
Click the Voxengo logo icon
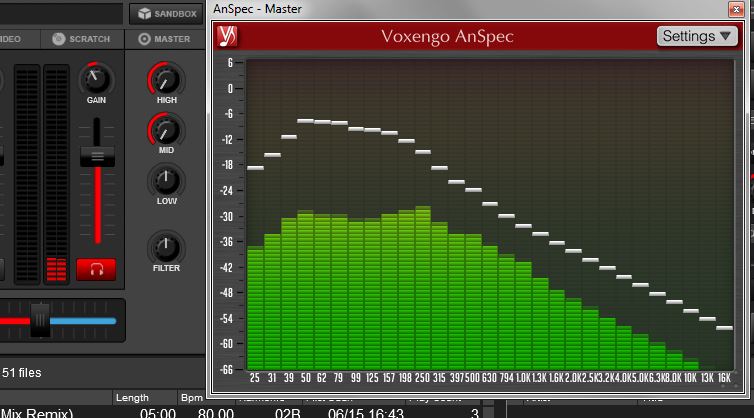tap(227, 37)
